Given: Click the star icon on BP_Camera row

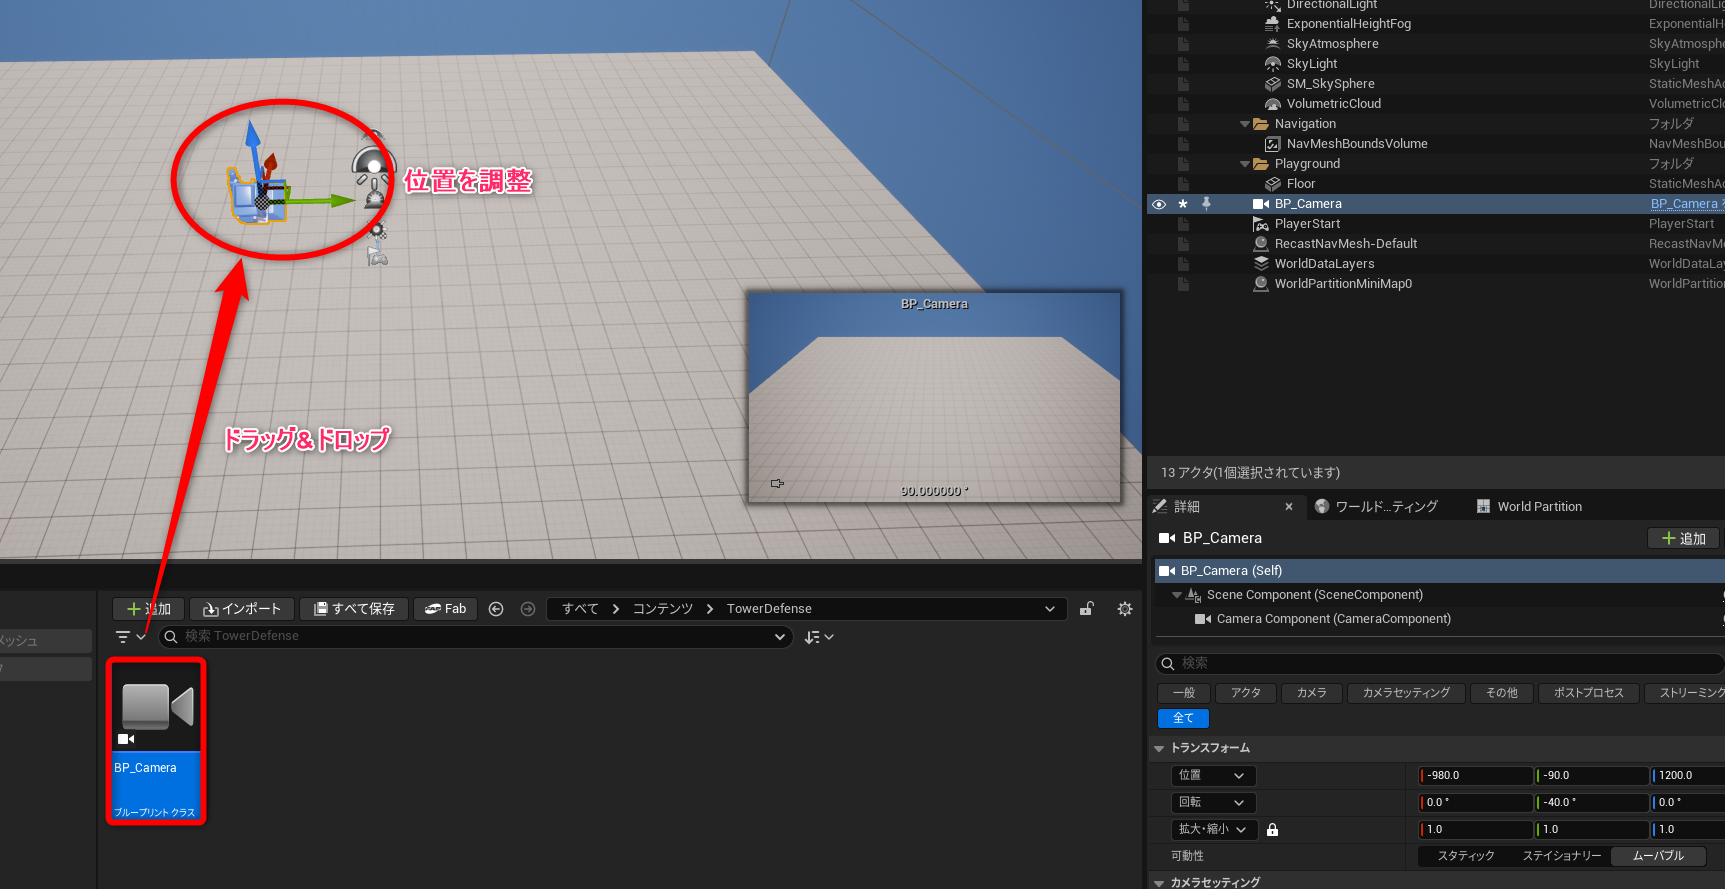Looking at the screenshot, I should (1183, 204).
